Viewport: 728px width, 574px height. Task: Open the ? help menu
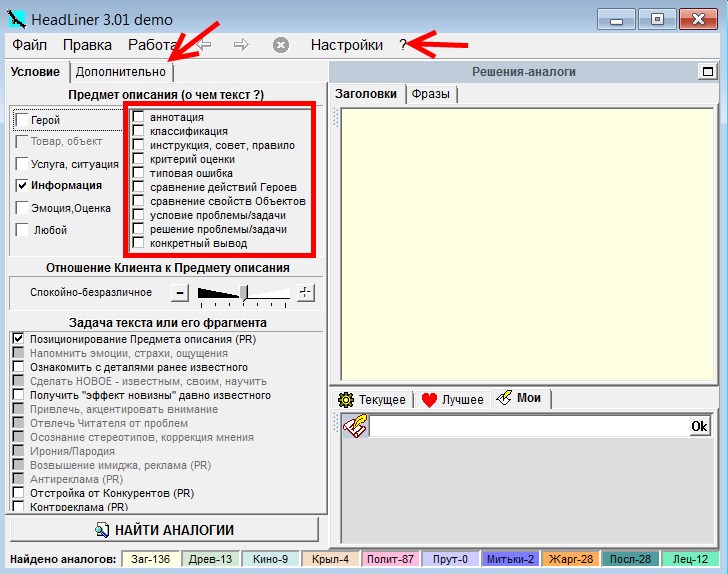click(x=403, y=45)
